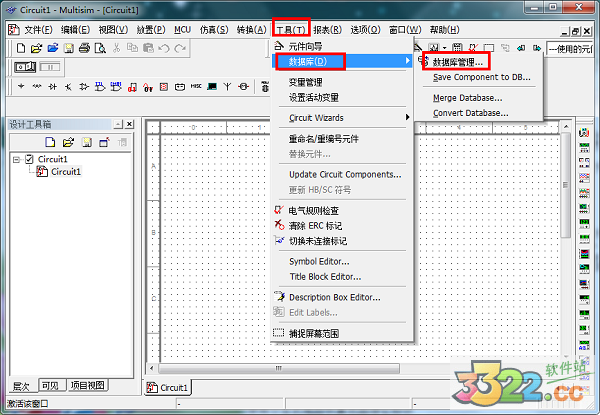Toggle the simulation pause button

[50, 67]
